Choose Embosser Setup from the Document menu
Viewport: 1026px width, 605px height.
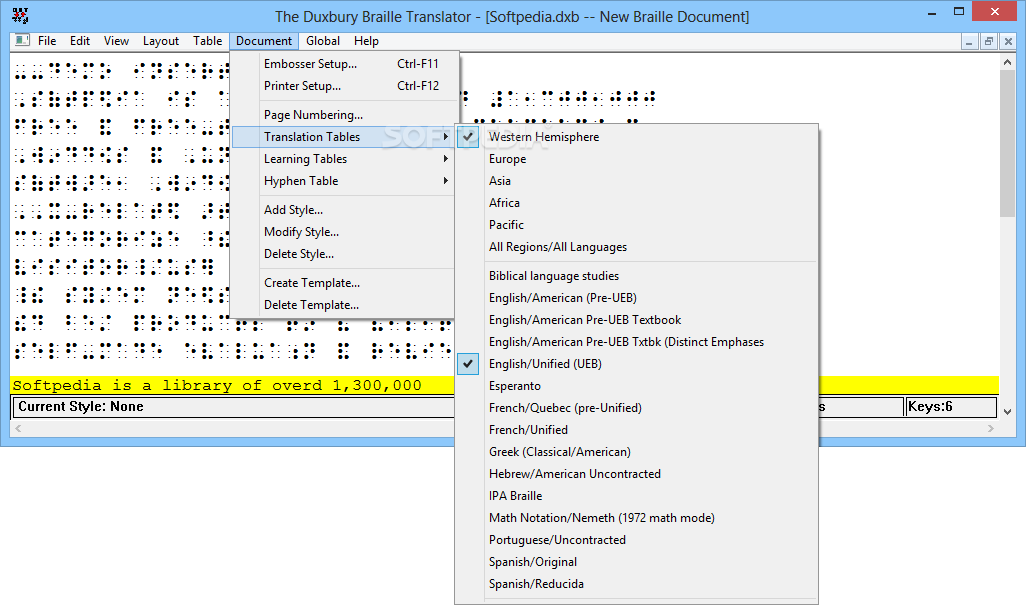(x=344, y=63)
